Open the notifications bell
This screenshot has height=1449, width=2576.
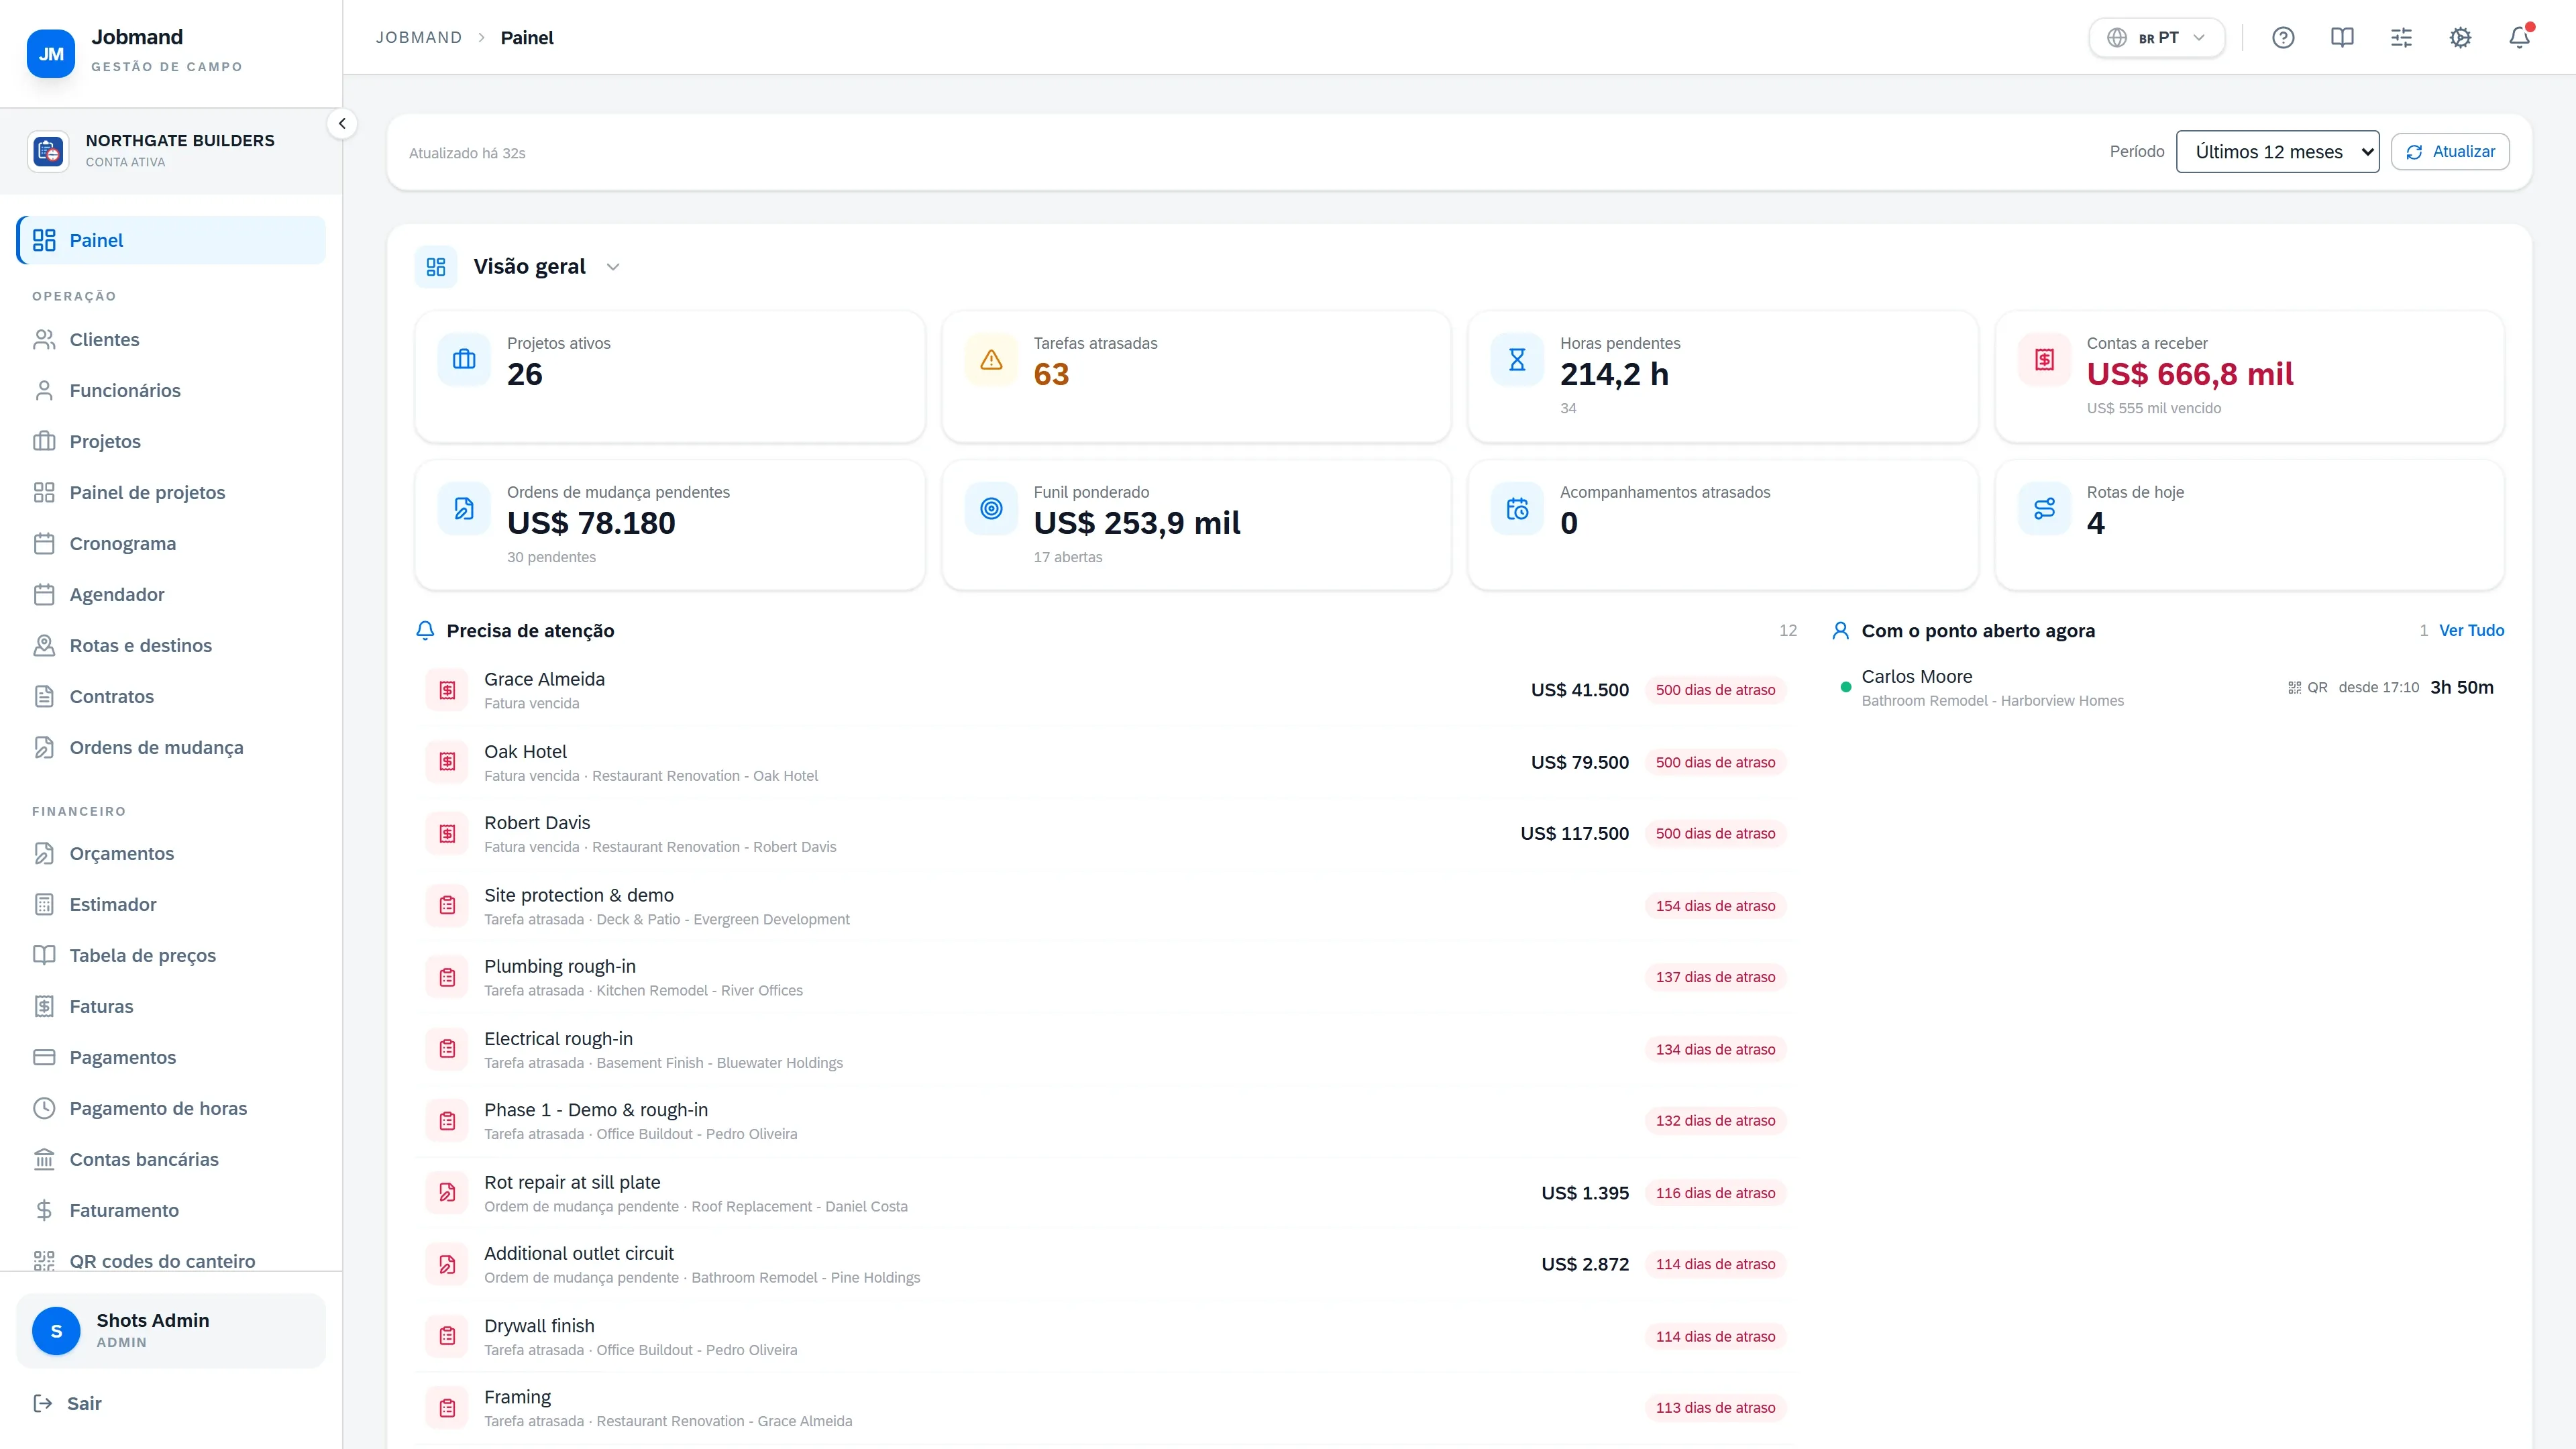click(2519, 38)
